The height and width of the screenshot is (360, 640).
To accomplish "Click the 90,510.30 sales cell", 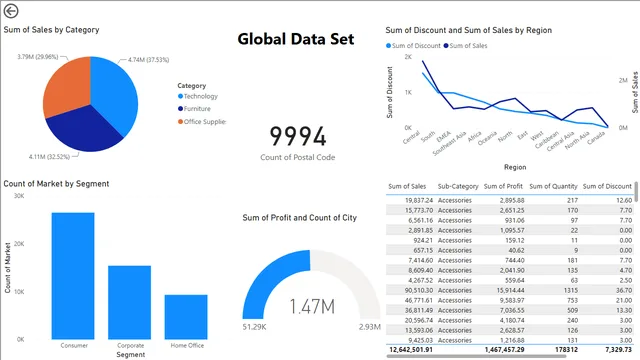I will [419, 290].
